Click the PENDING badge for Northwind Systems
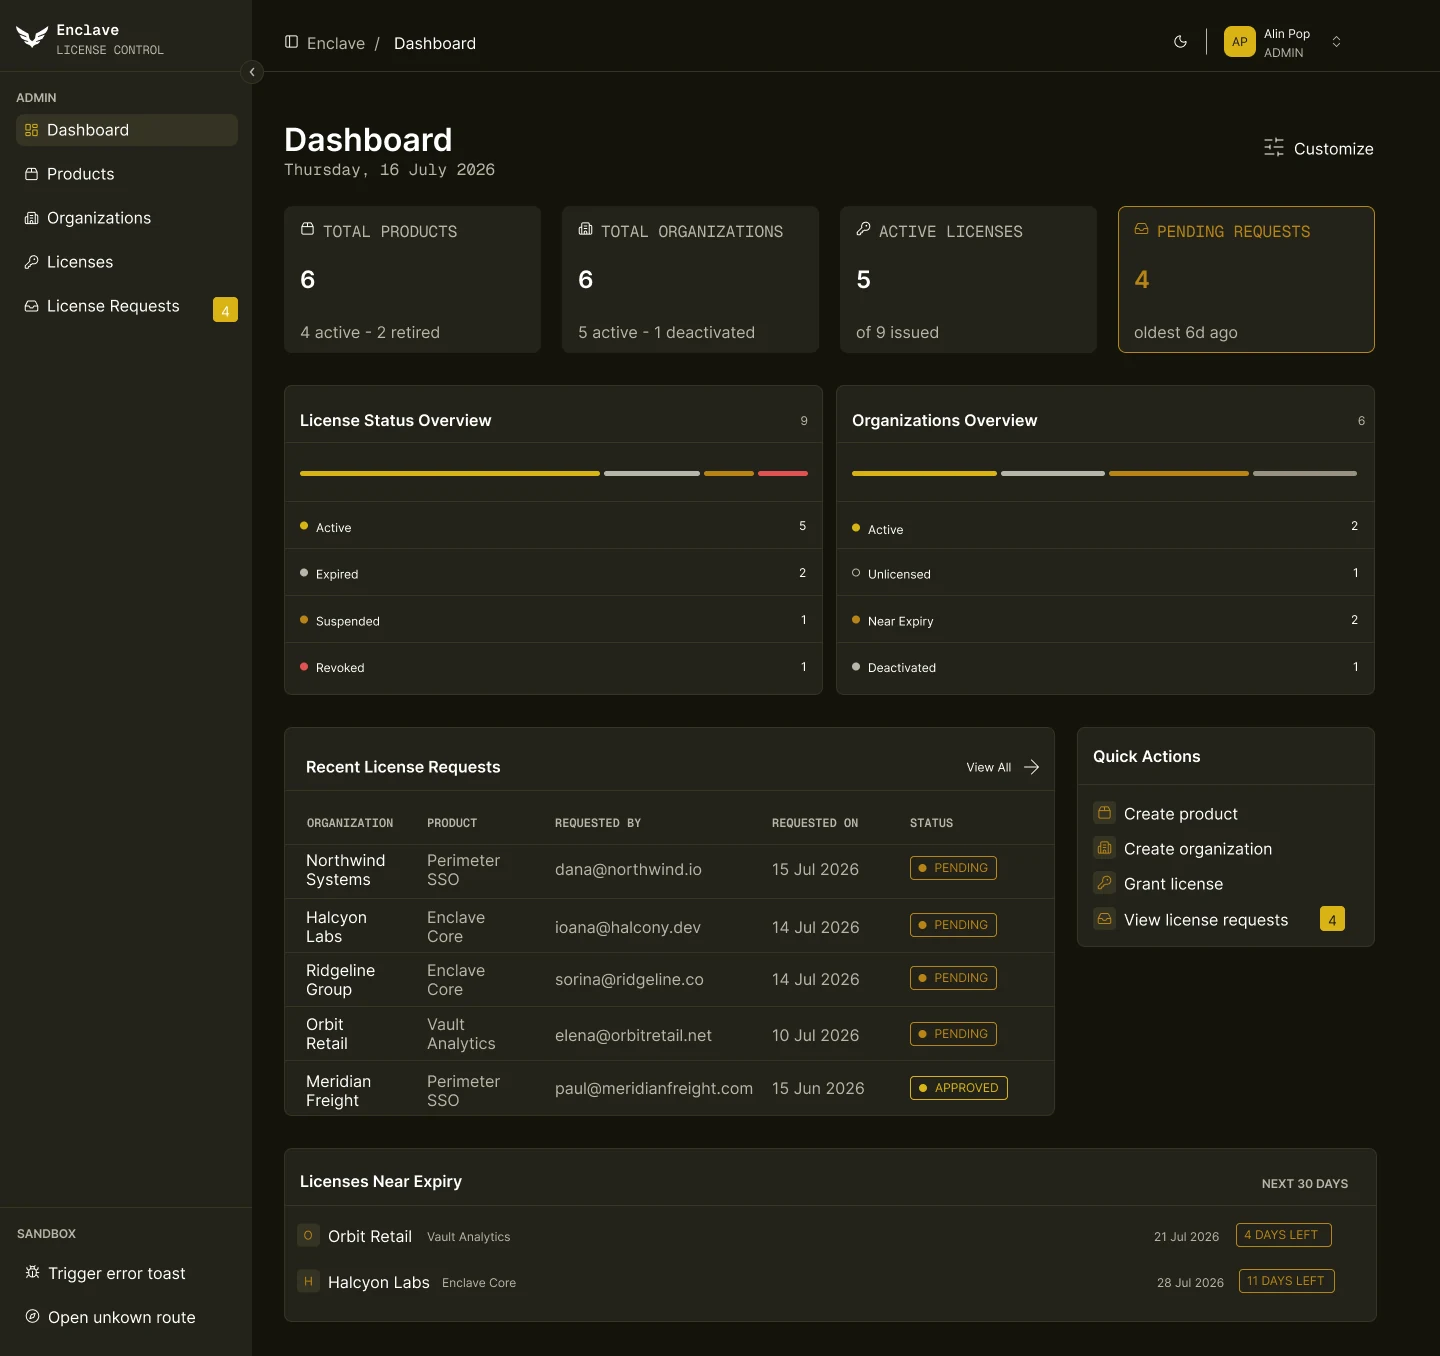Image resolution: width=1440 pixels, height=1356 pixels. point(953,868)
